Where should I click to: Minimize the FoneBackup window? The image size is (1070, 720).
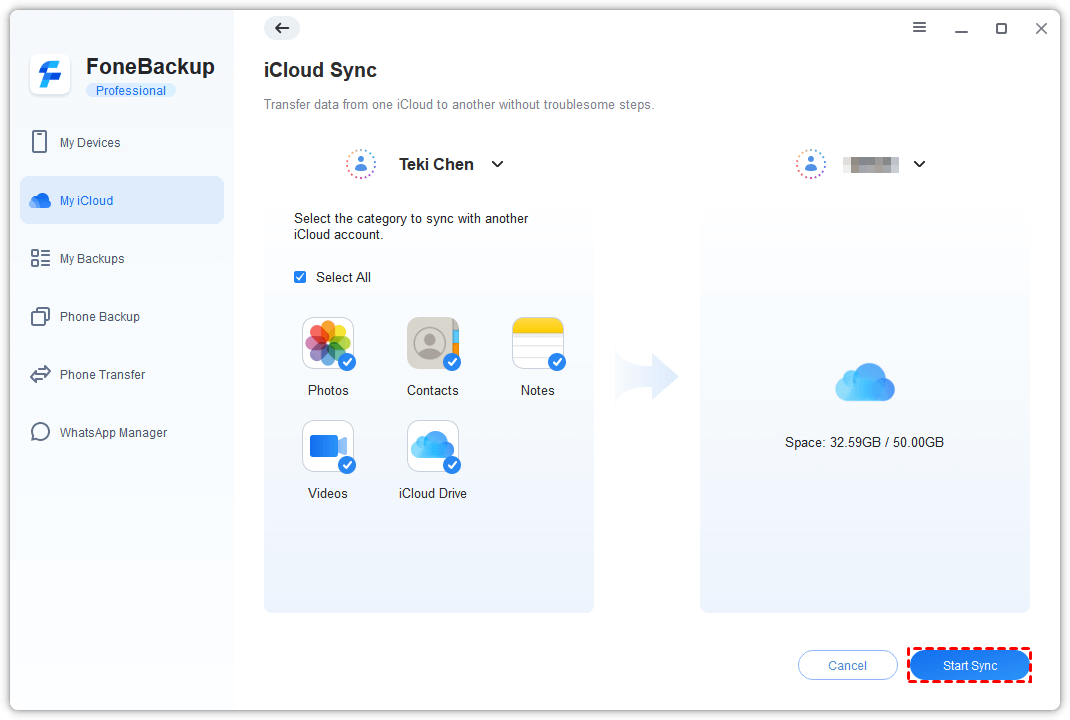click(x=961, y=29)
